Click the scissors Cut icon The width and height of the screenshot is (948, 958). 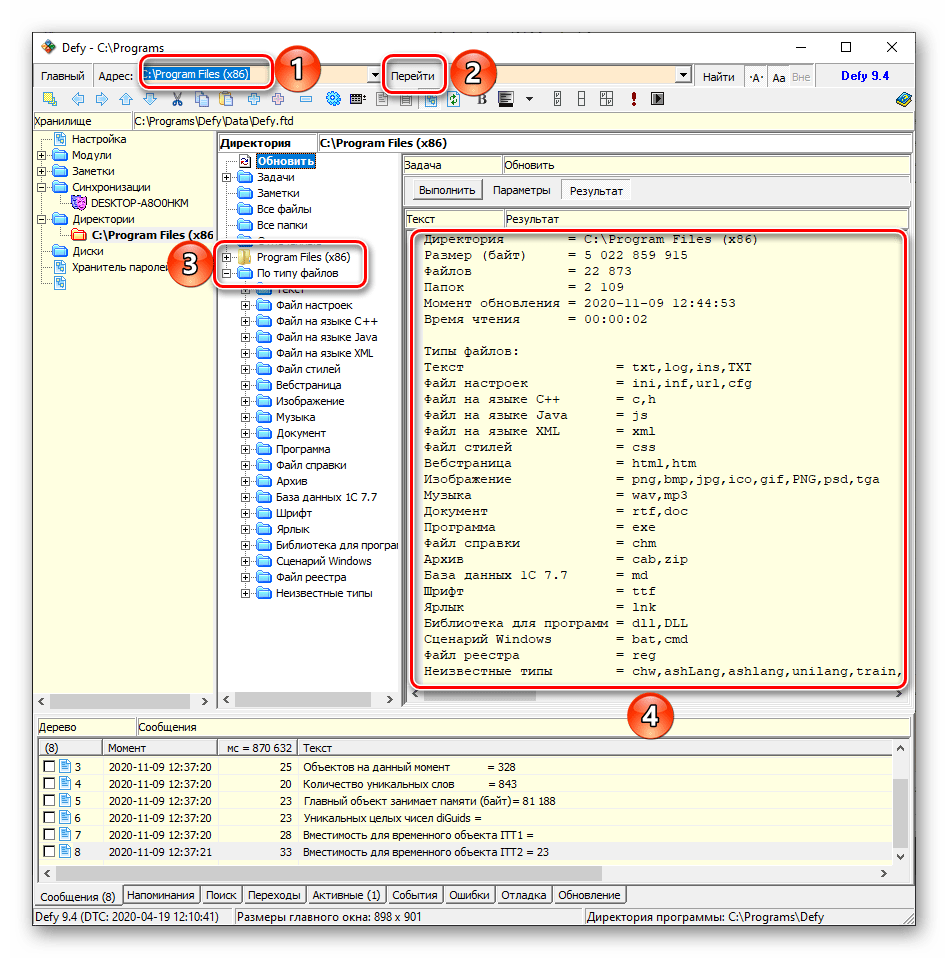[177, 99]
